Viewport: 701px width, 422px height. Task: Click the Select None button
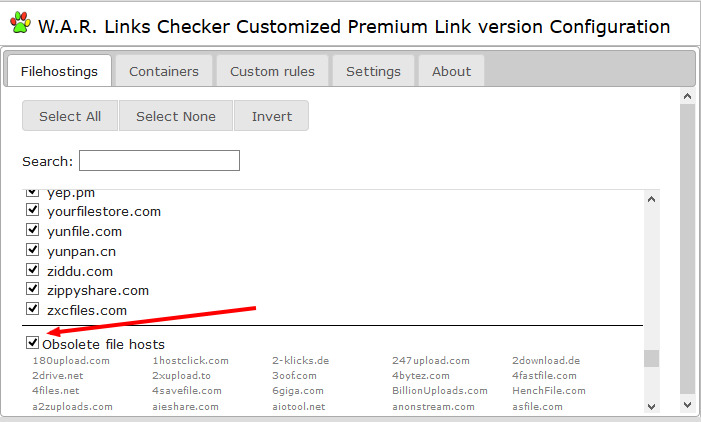point(176,116)
